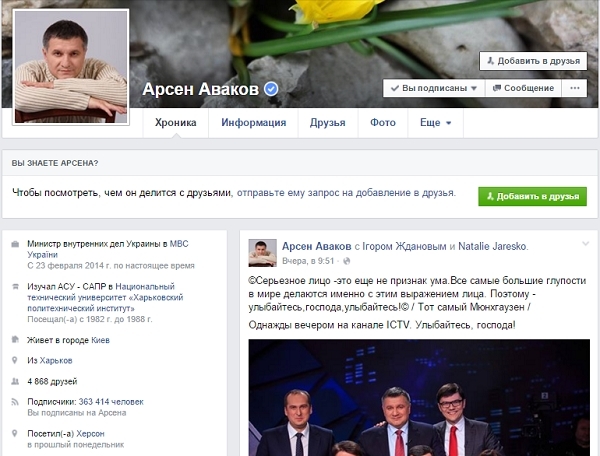The width and height of the screenshot is (600, 456).
Task: Click the Посещал(-а) с 1982 г. до 1988 г. text
Action: (90, 319)
